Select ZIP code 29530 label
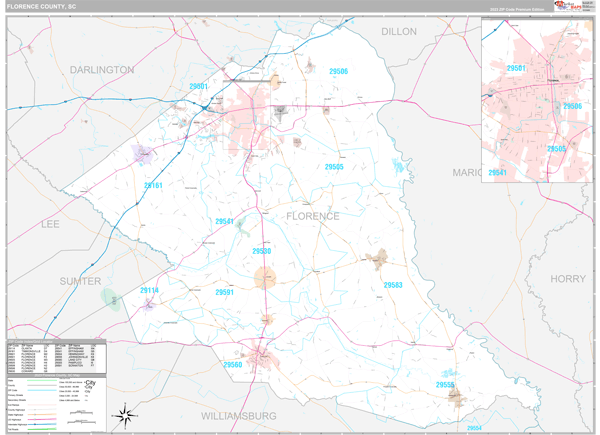Screen dimensions: 600x435 point(262,251)
